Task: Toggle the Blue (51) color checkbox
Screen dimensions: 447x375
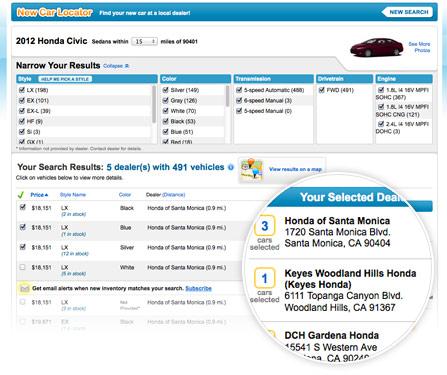Action: [x=165, y=132]
